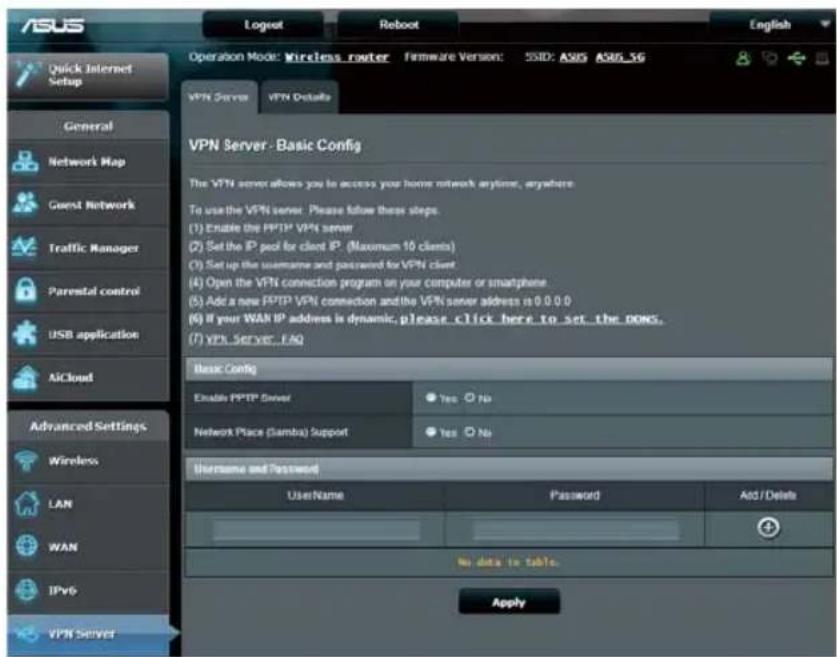The height and width of the screenshot is (657, 837).
Task: Click the USB status icon in header
Action: (x=796, y=58)
